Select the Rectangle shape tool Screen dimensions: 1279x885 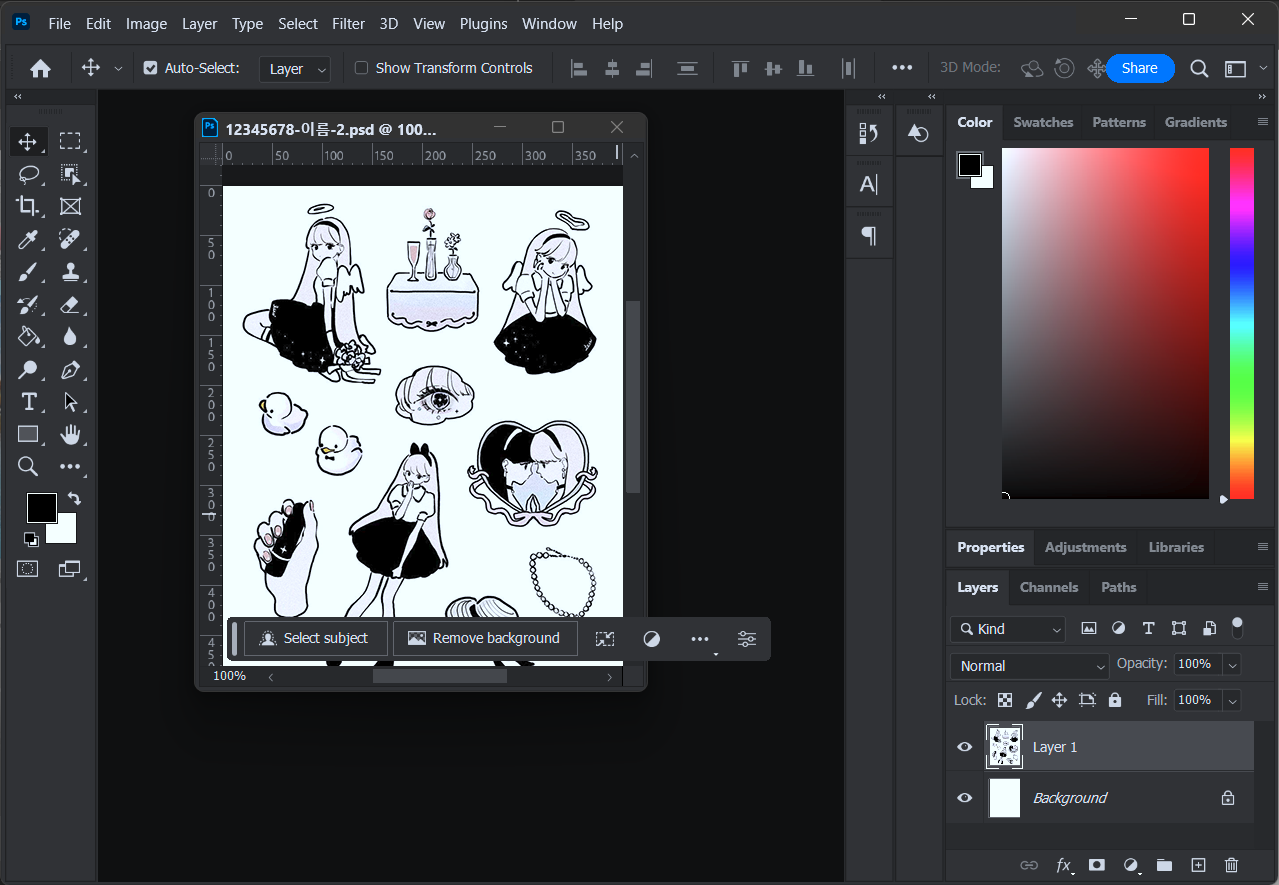coord(28,434)
